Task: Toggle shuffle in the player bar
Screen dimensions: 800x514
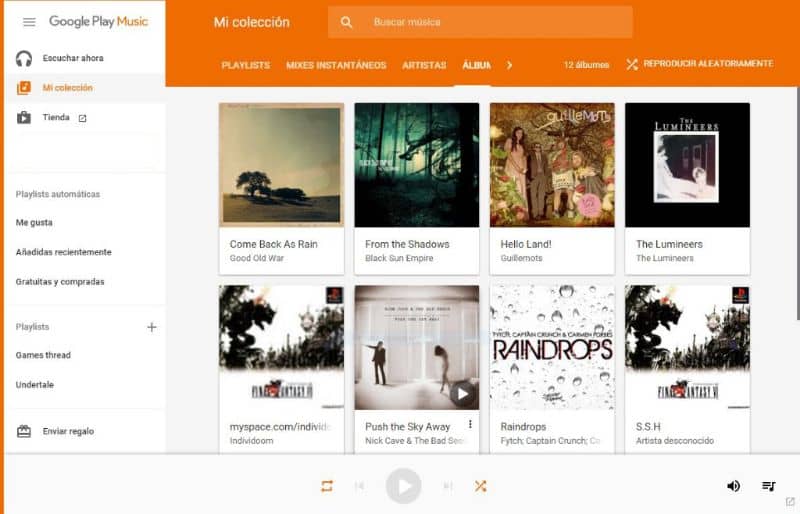Action: pos(480,486)
